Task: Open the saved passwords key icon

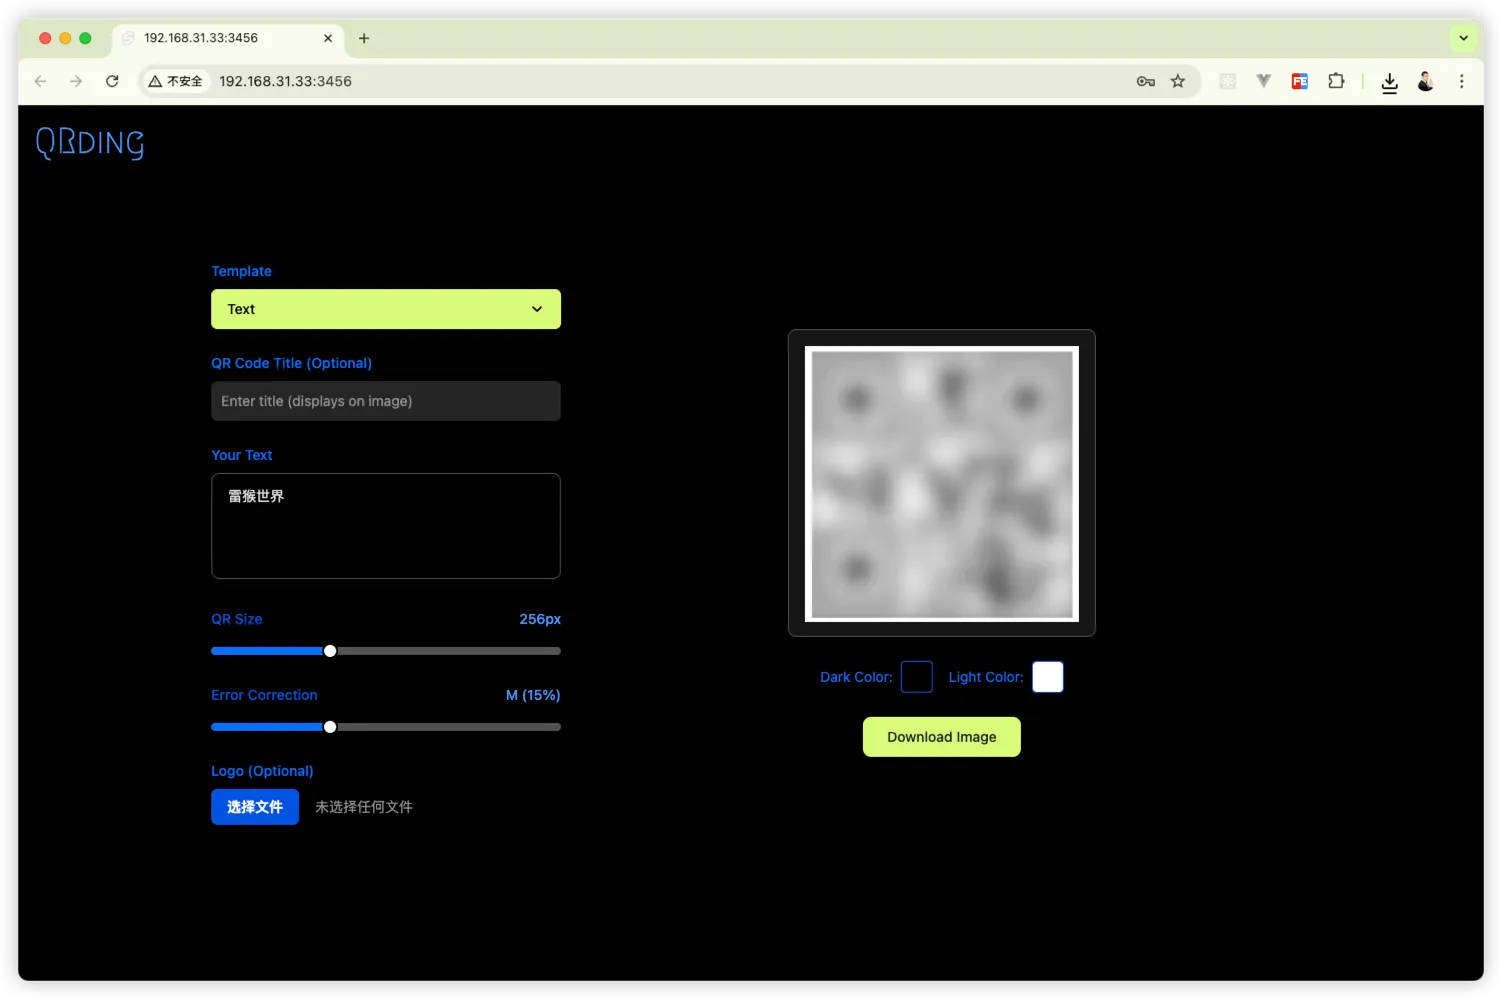Action: (x=1146, y=81)
